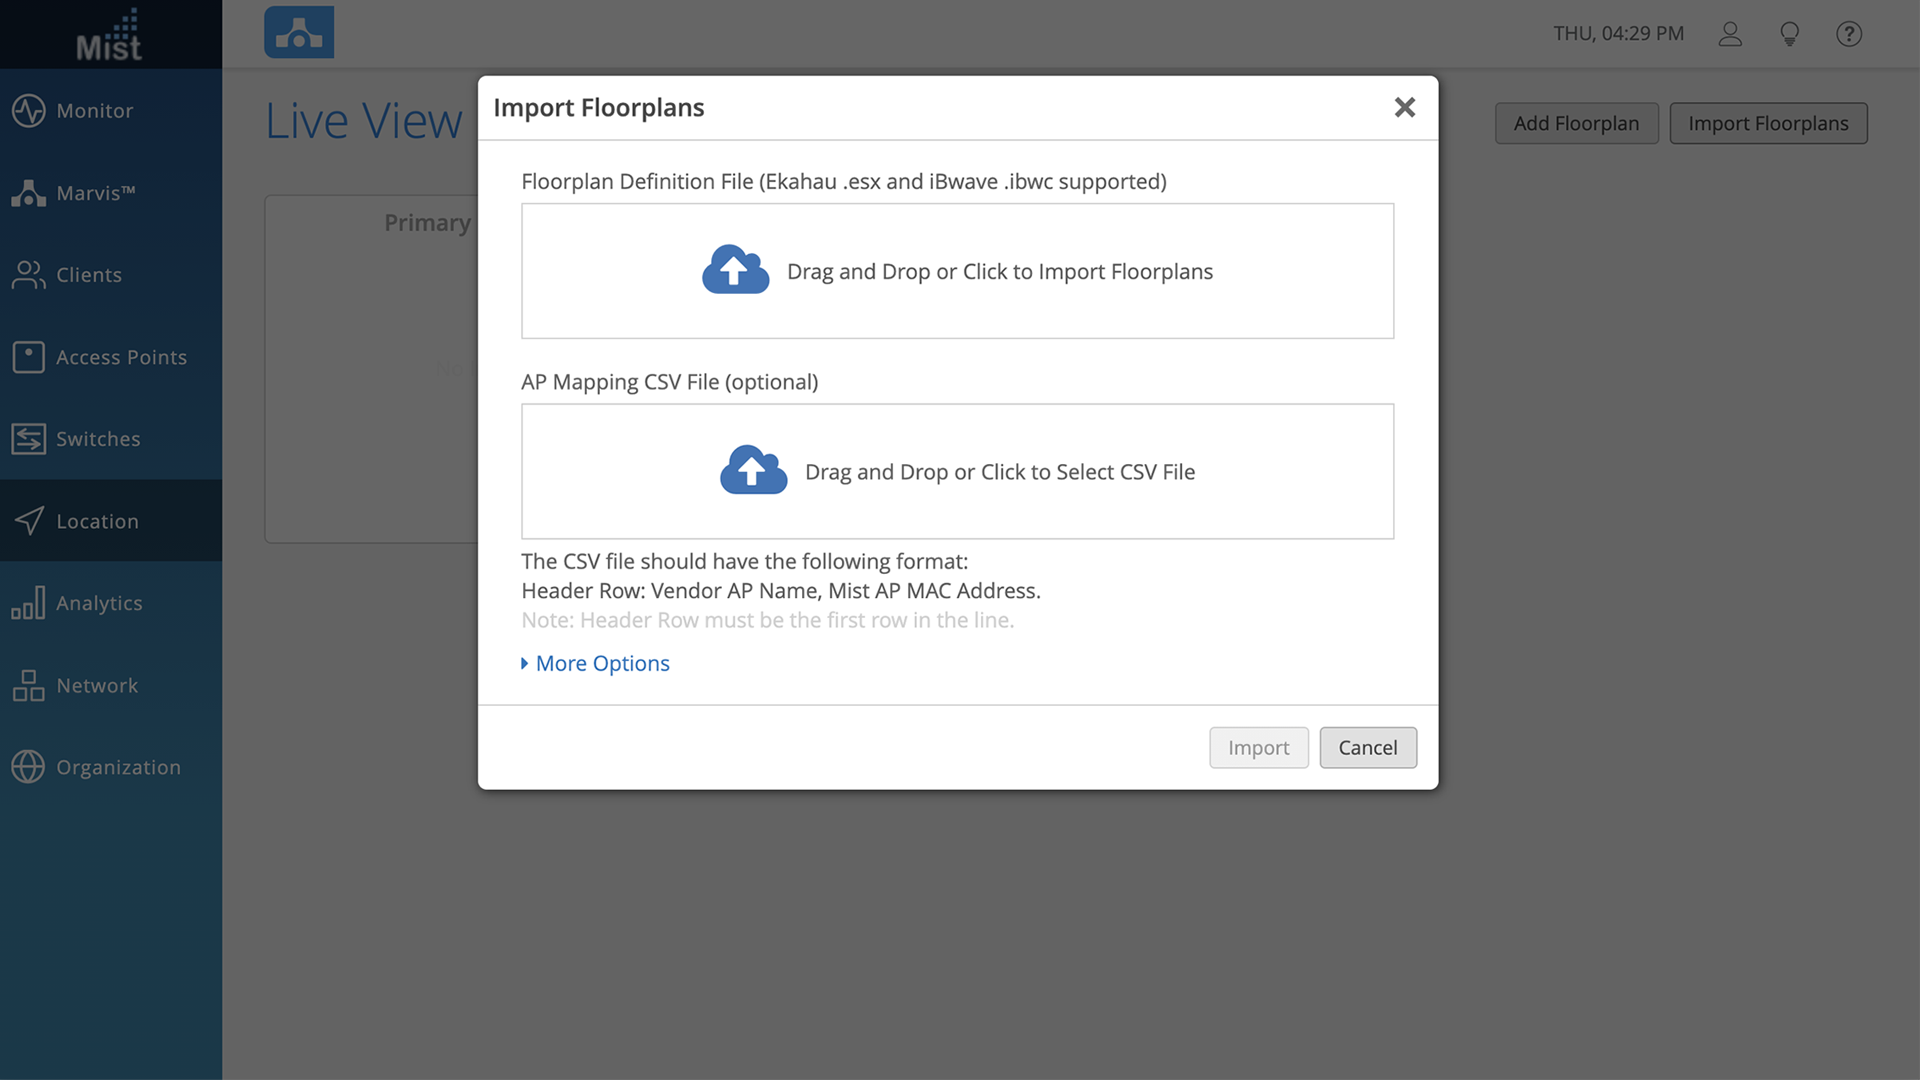Viewport: 1920px width, 1080px height.
Task: Select the Location menu item
Action: tap(97, 521)
